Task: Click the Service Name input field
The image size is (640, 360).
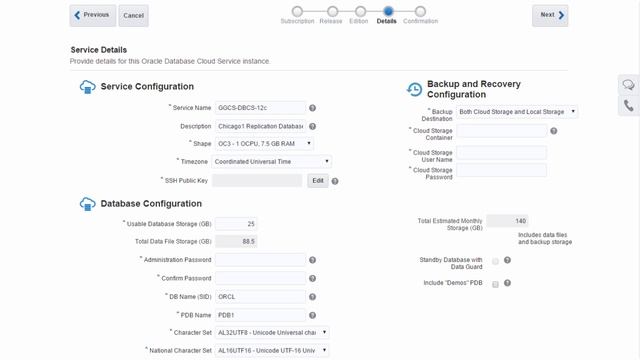Action: (260, 108)
